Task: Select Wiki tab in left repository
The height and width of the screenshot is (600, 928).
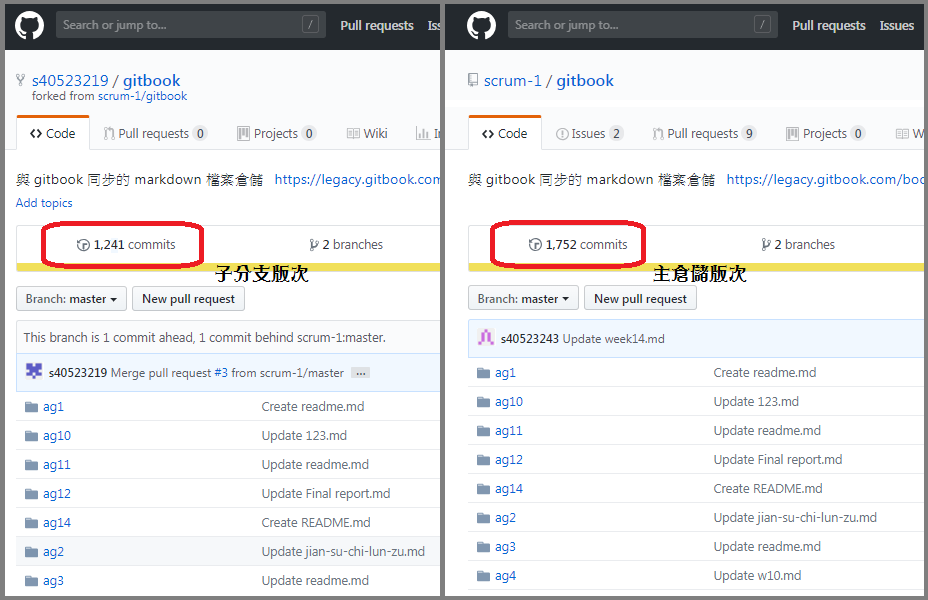Action: click(367, 134)
